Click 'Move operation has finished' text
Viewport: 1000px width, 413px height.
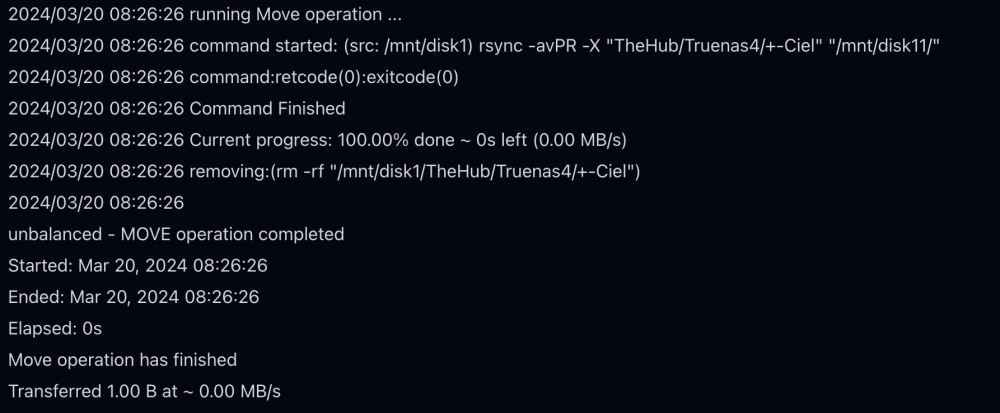coord(122,359)
